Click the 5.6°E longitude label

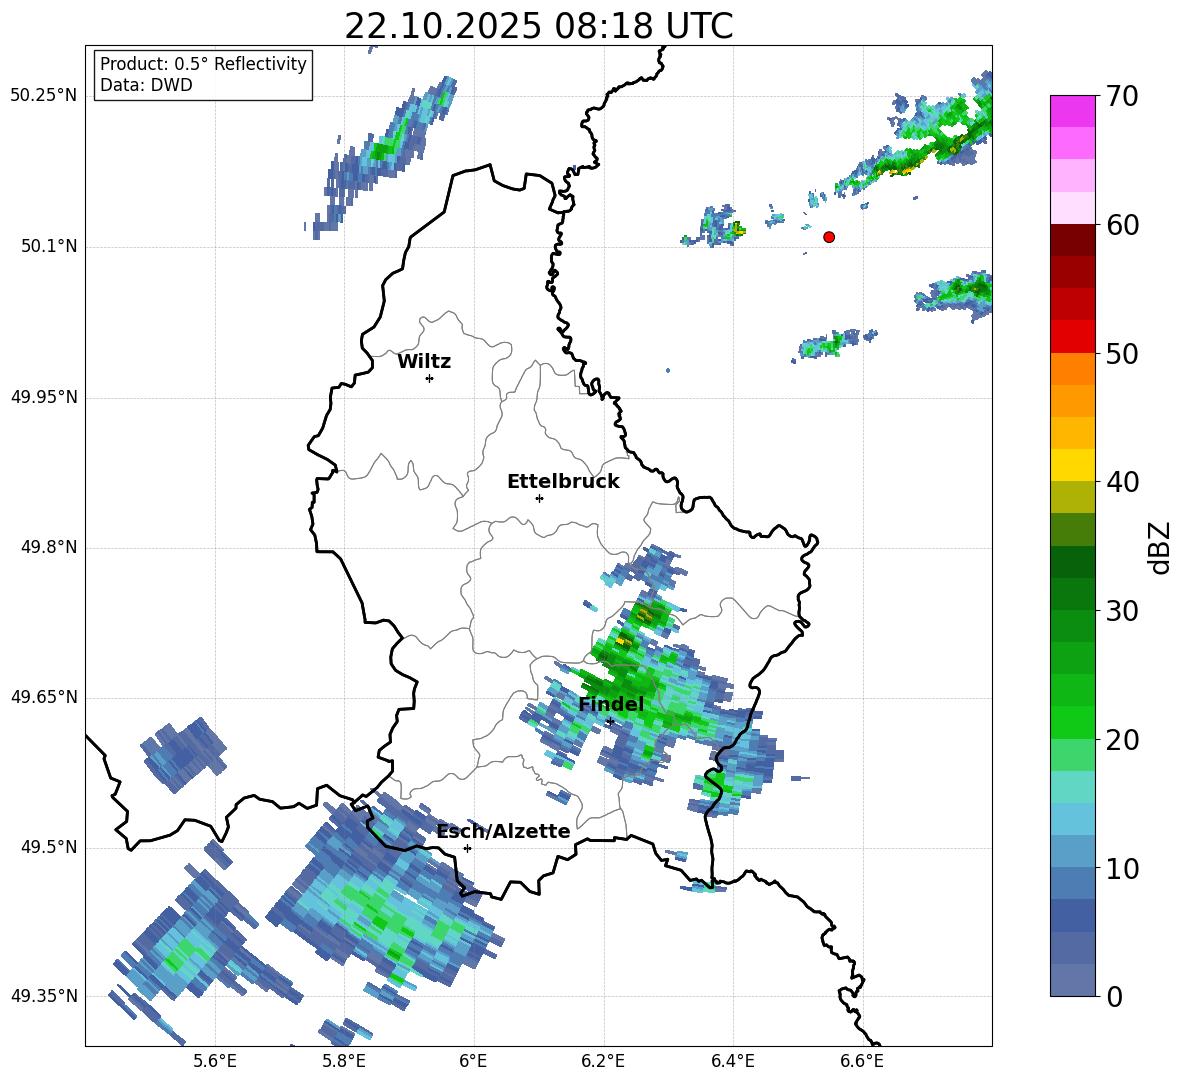pyautogui.click(x=215, y=1061)
